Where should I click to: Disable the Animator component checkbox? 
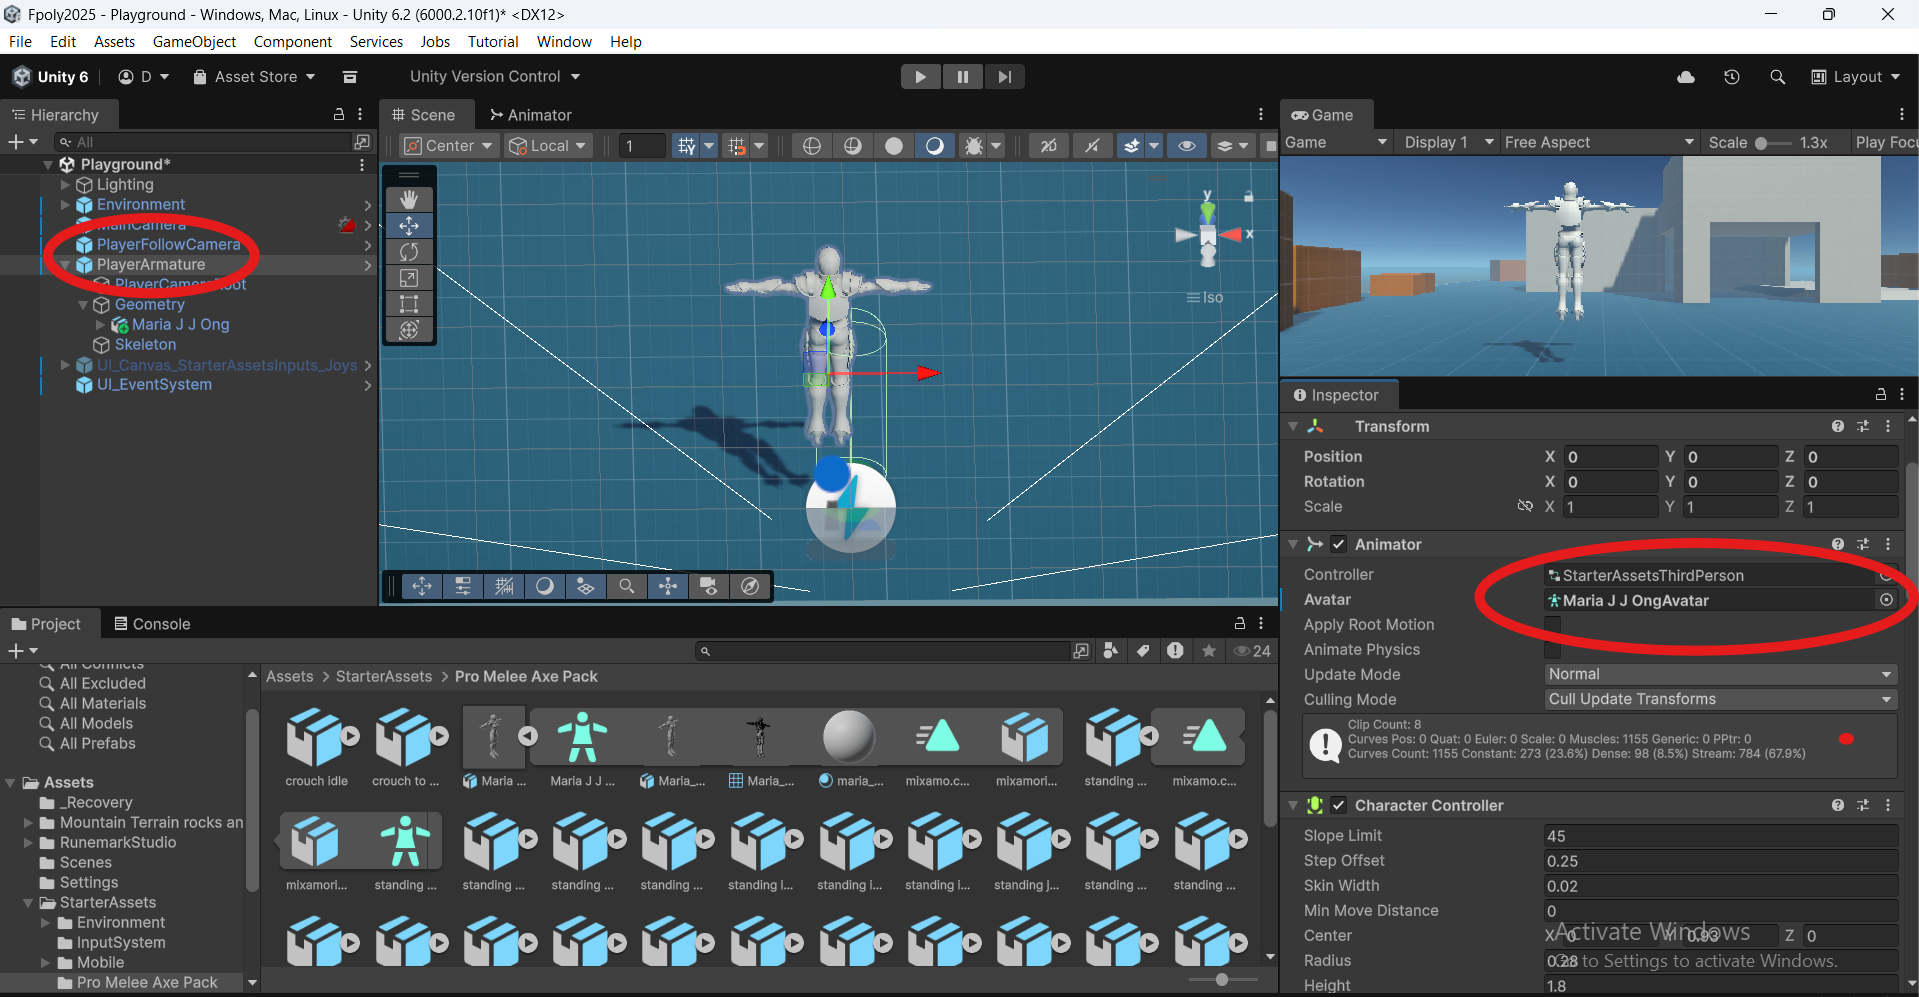click(1339, 544)
